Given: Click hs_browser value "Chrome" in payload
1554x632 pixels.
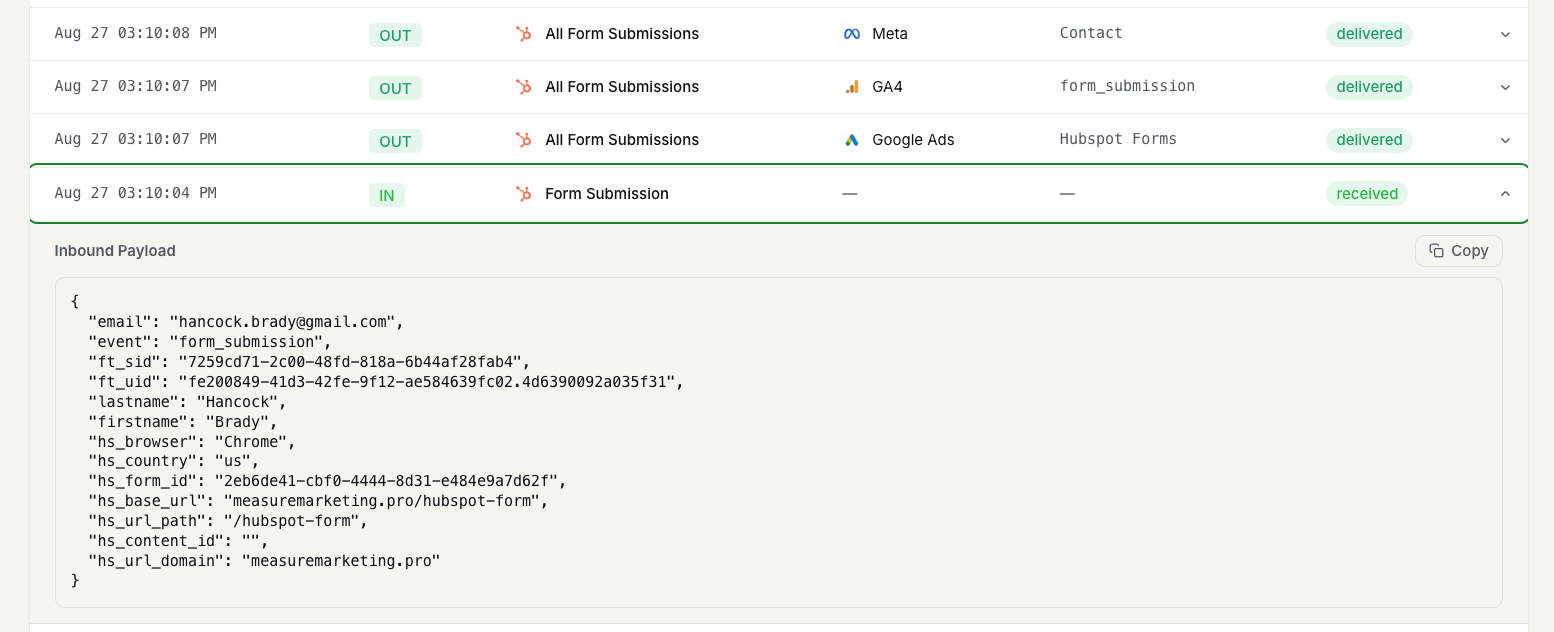Looking at the screenshot, I should [x=249, y=442].
